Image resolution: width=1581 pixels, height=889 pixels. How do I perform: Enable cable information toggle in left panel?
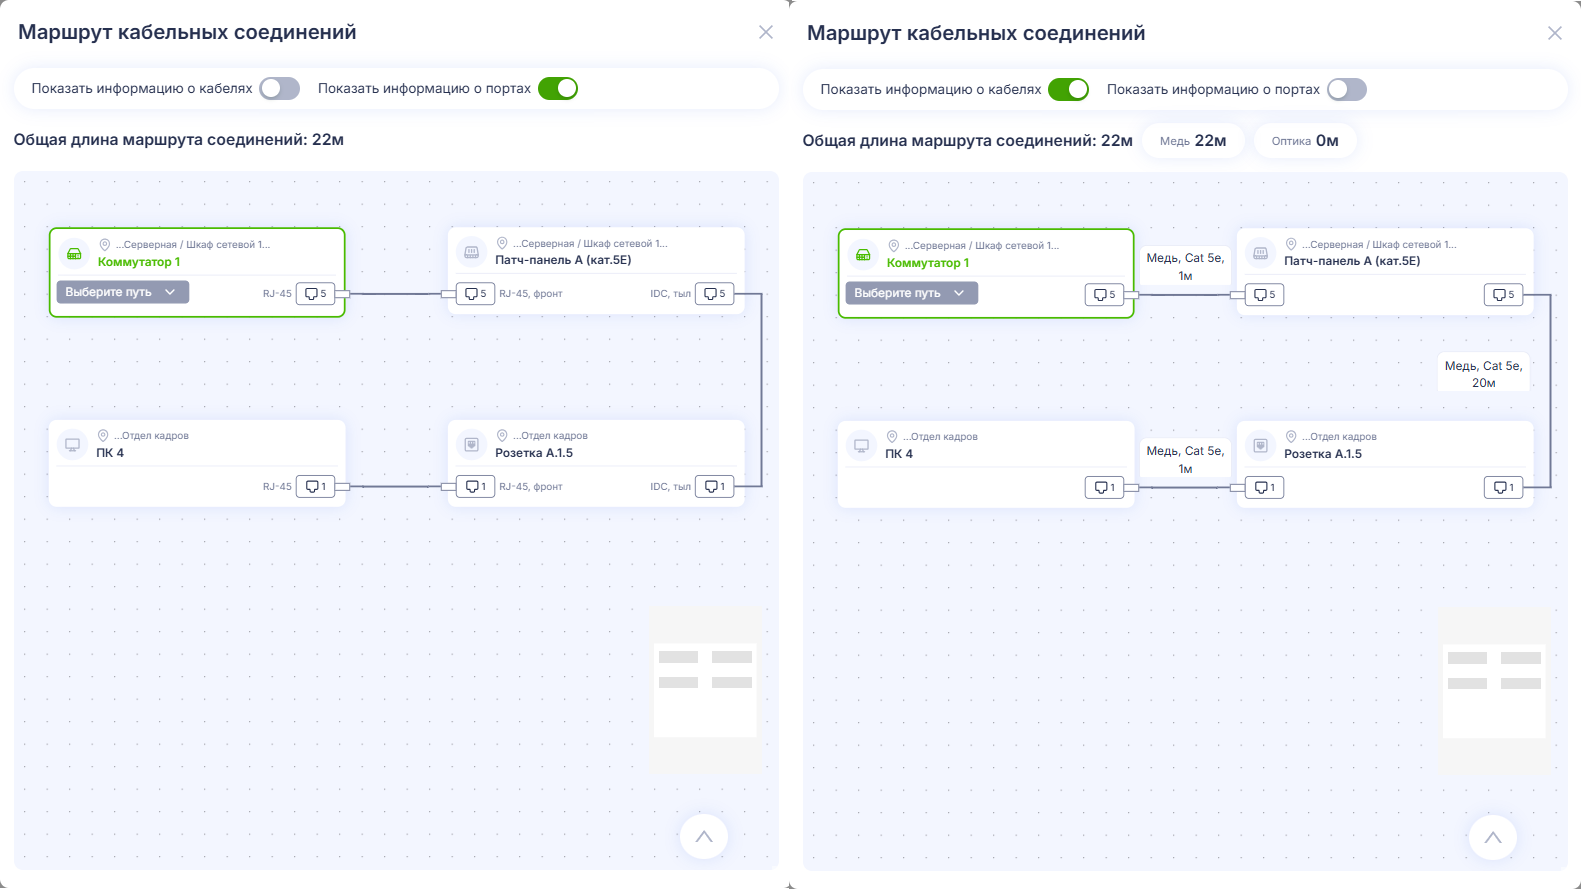(x=280, y=88)
